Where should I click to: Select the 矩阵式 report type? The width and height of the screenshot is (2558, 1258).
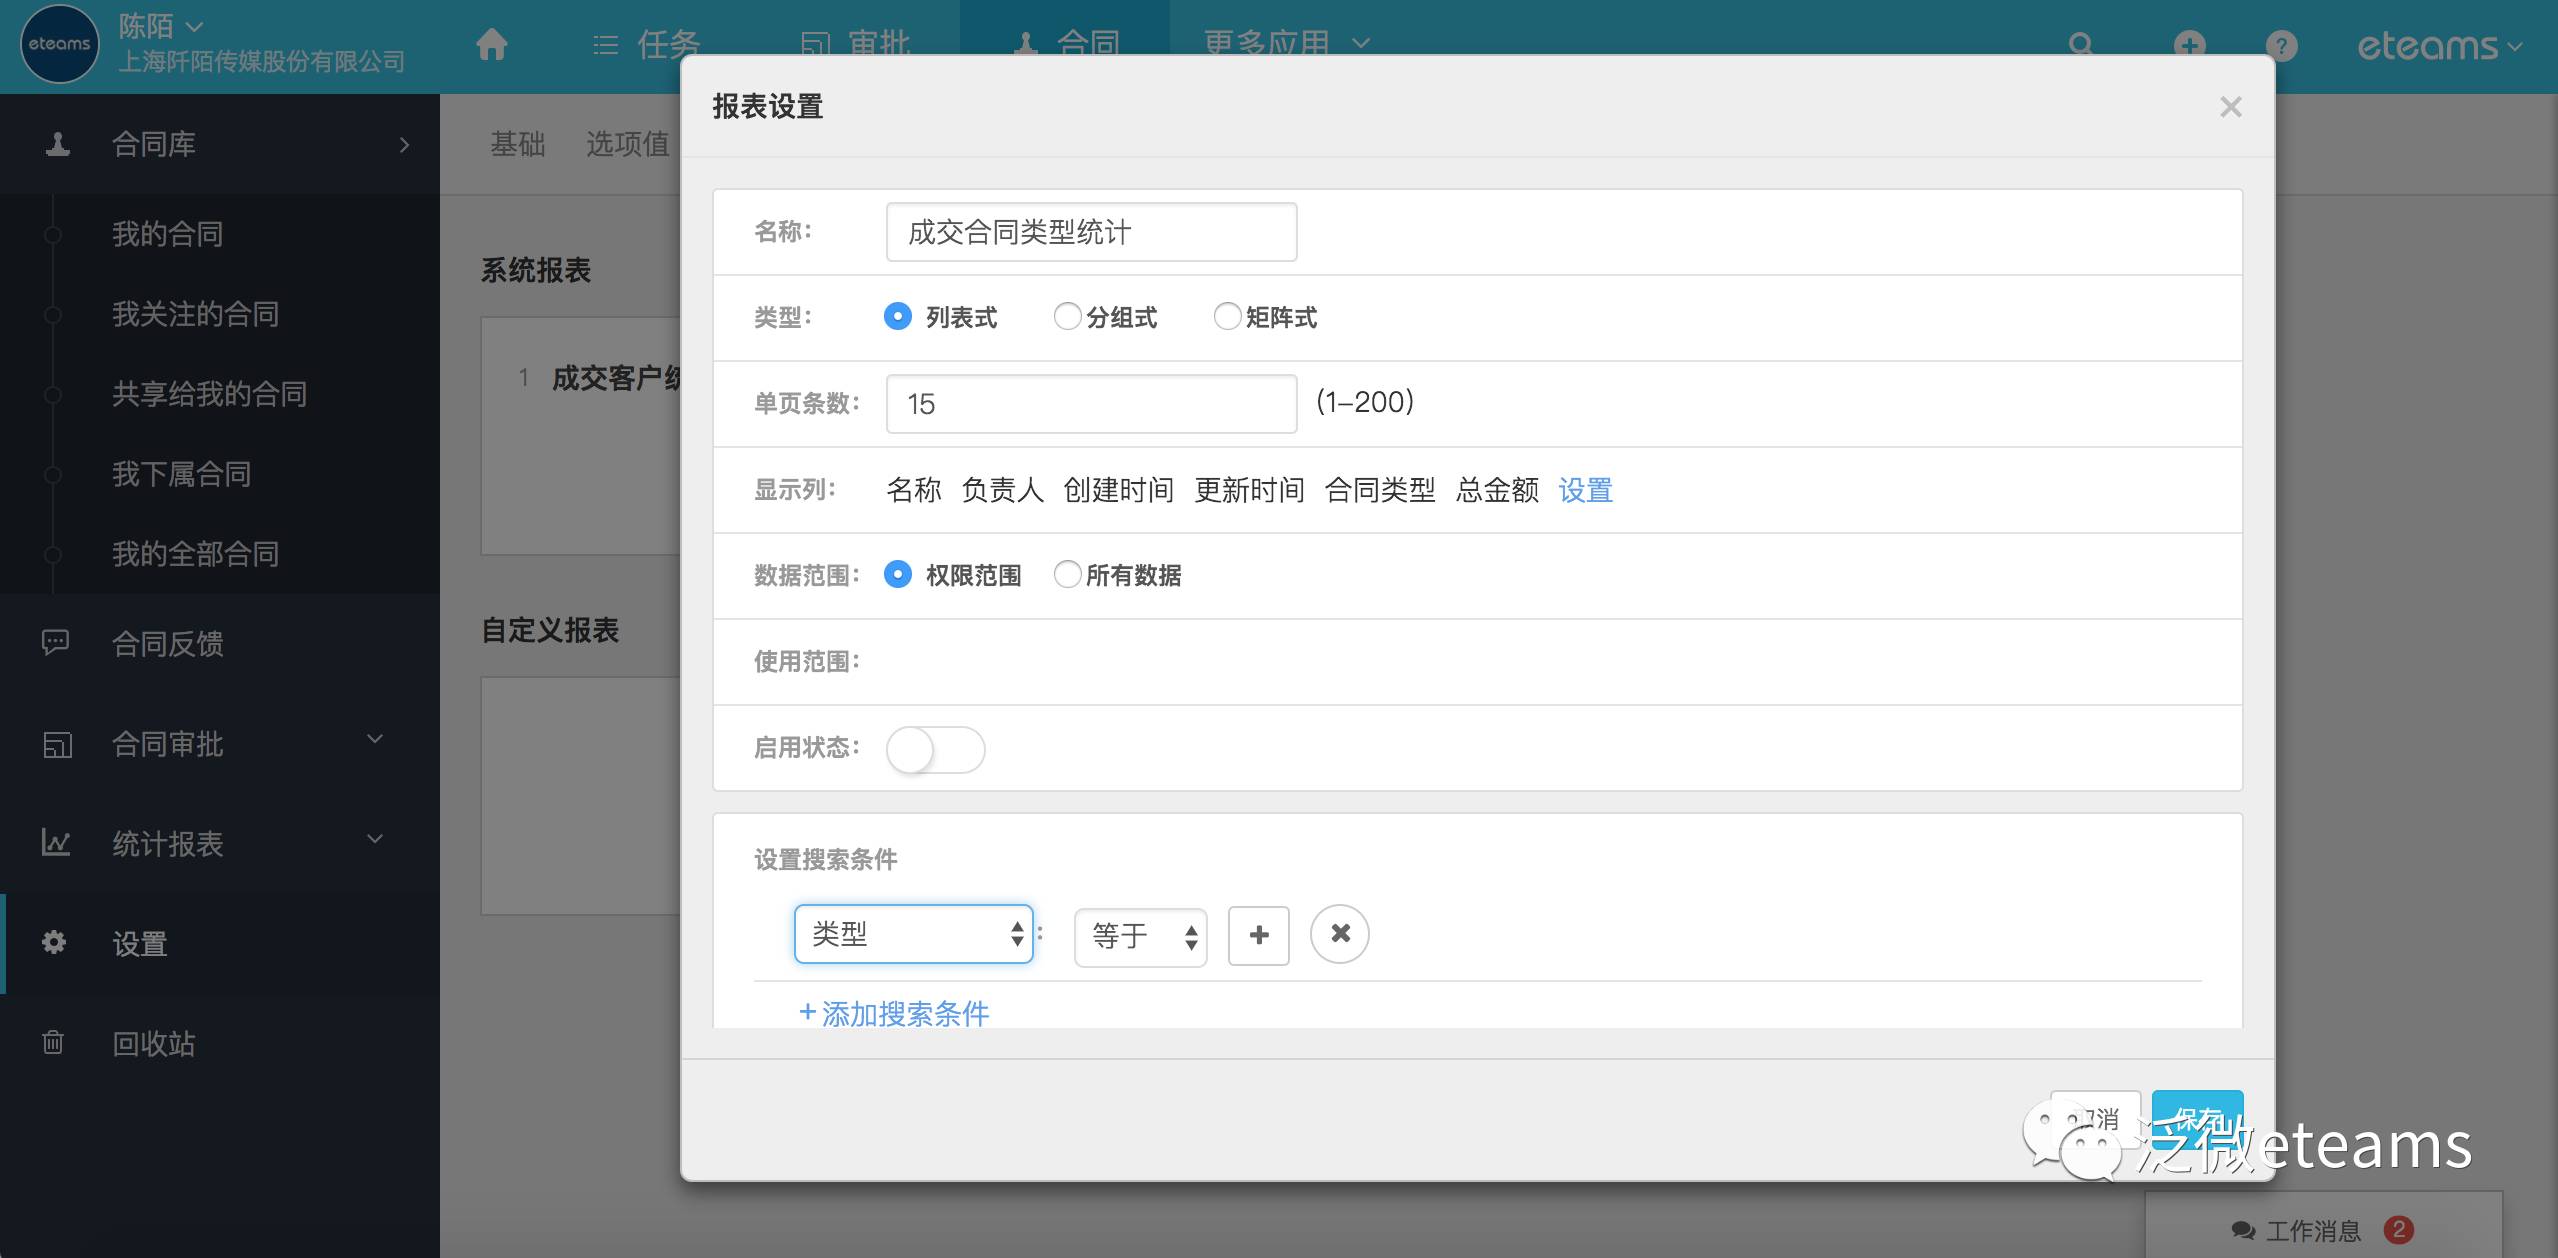coord(1227,317)
